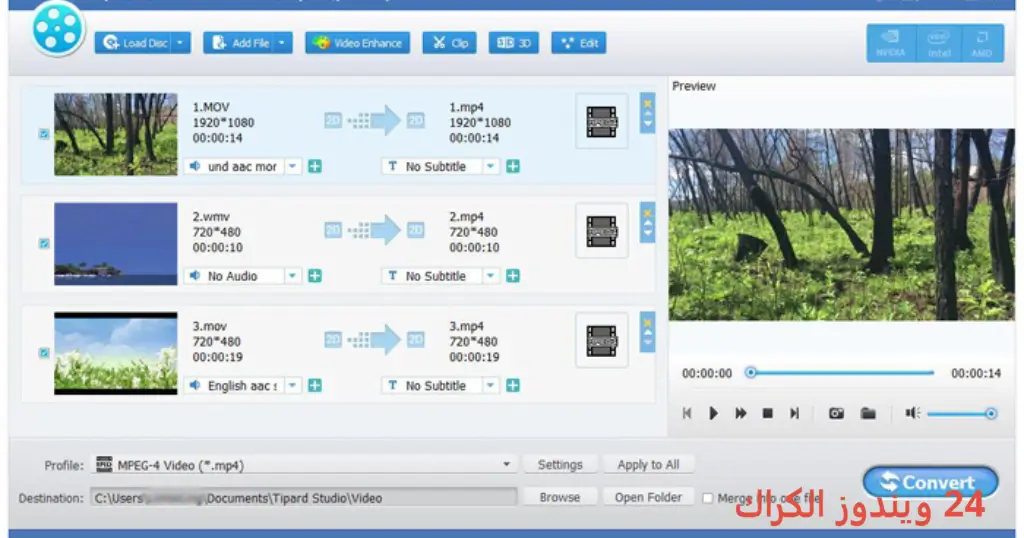This screenshot has width=1024, height=538.
Task: Open output format film icon for 1.mp4
Action: pyautogui.click(x=601, y=121)
